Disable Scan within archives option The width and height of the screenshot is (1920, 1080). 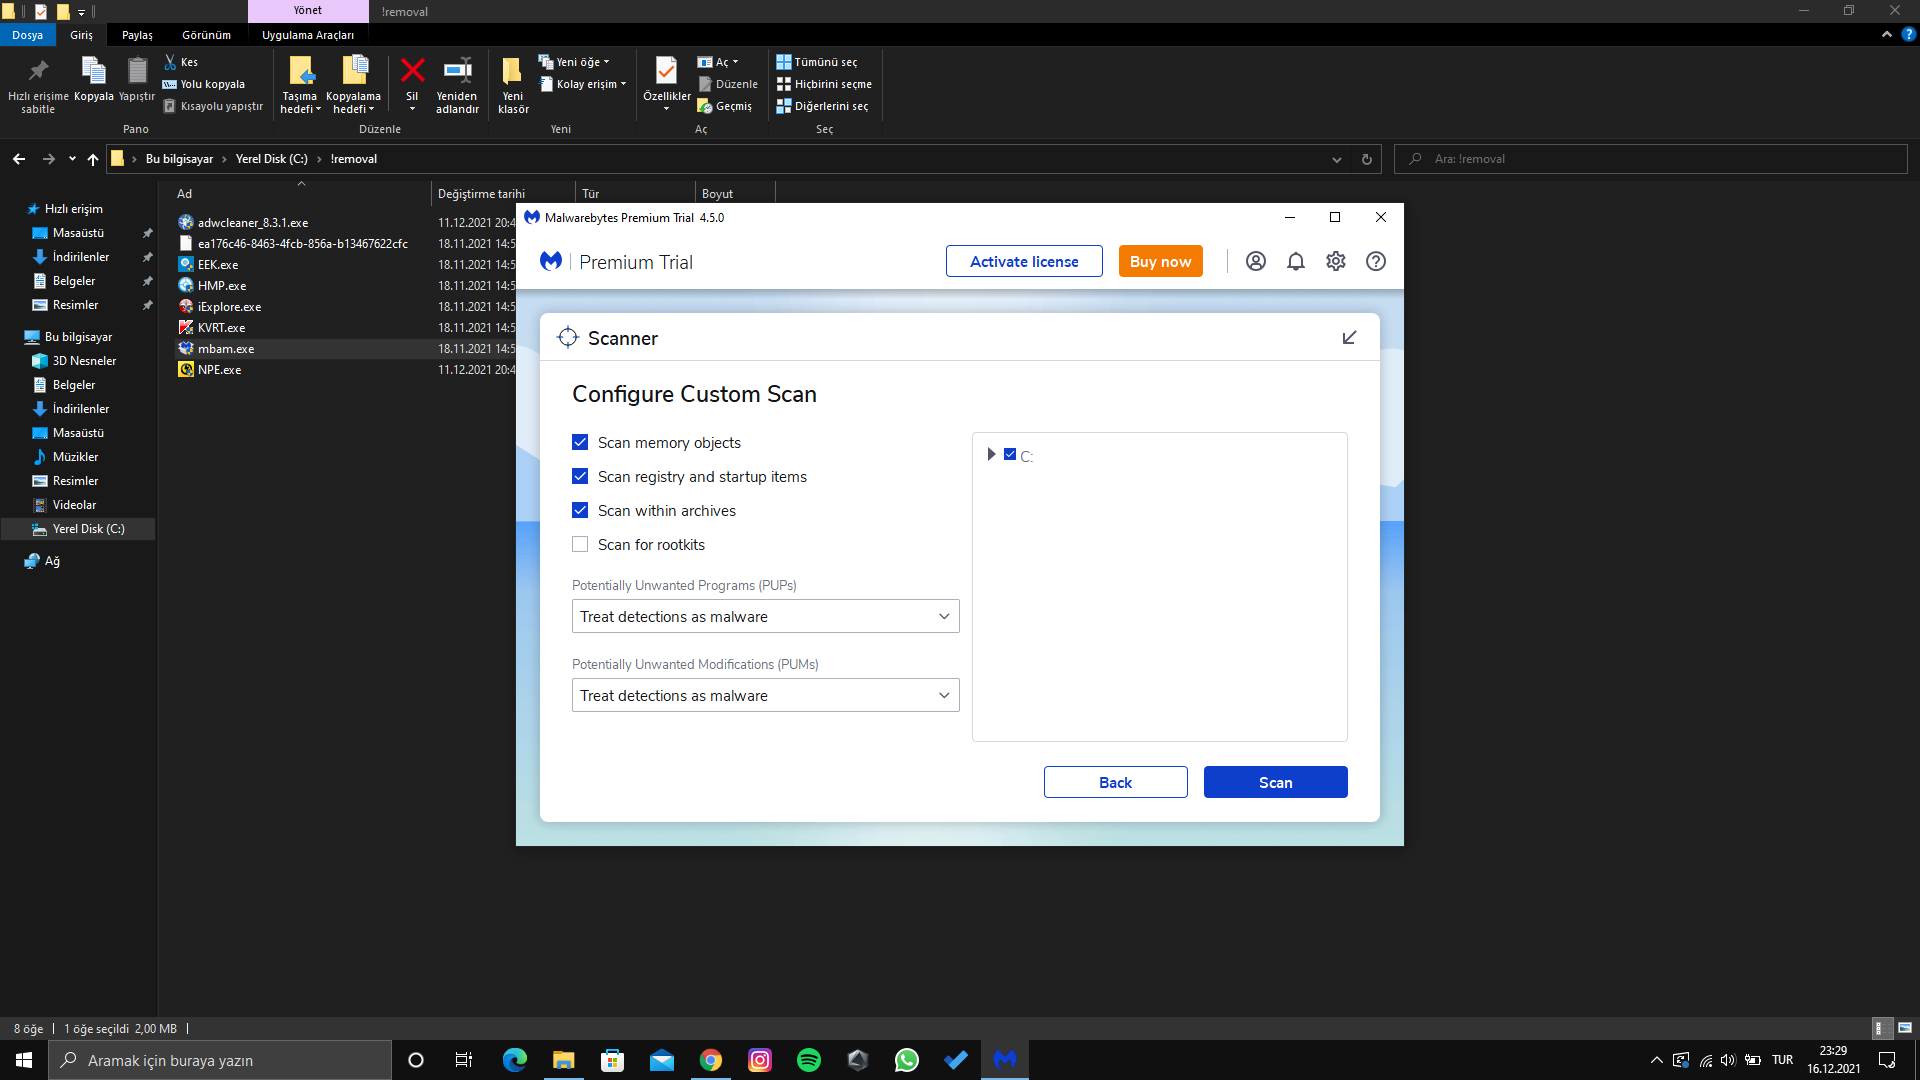coord(580,510)
